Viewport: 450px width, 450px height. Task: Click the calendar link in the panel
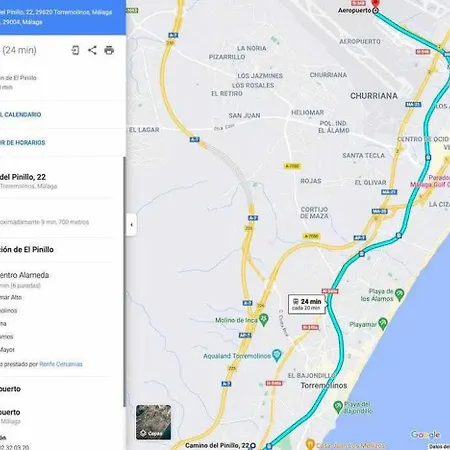21,115
